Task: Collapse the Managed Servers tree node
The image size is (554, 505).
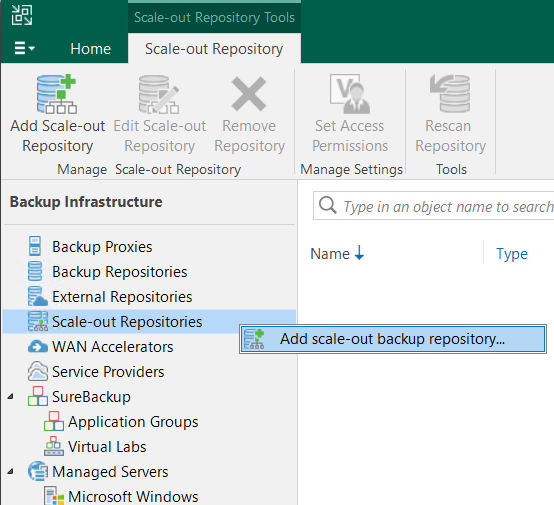Action: pos(11,472)
